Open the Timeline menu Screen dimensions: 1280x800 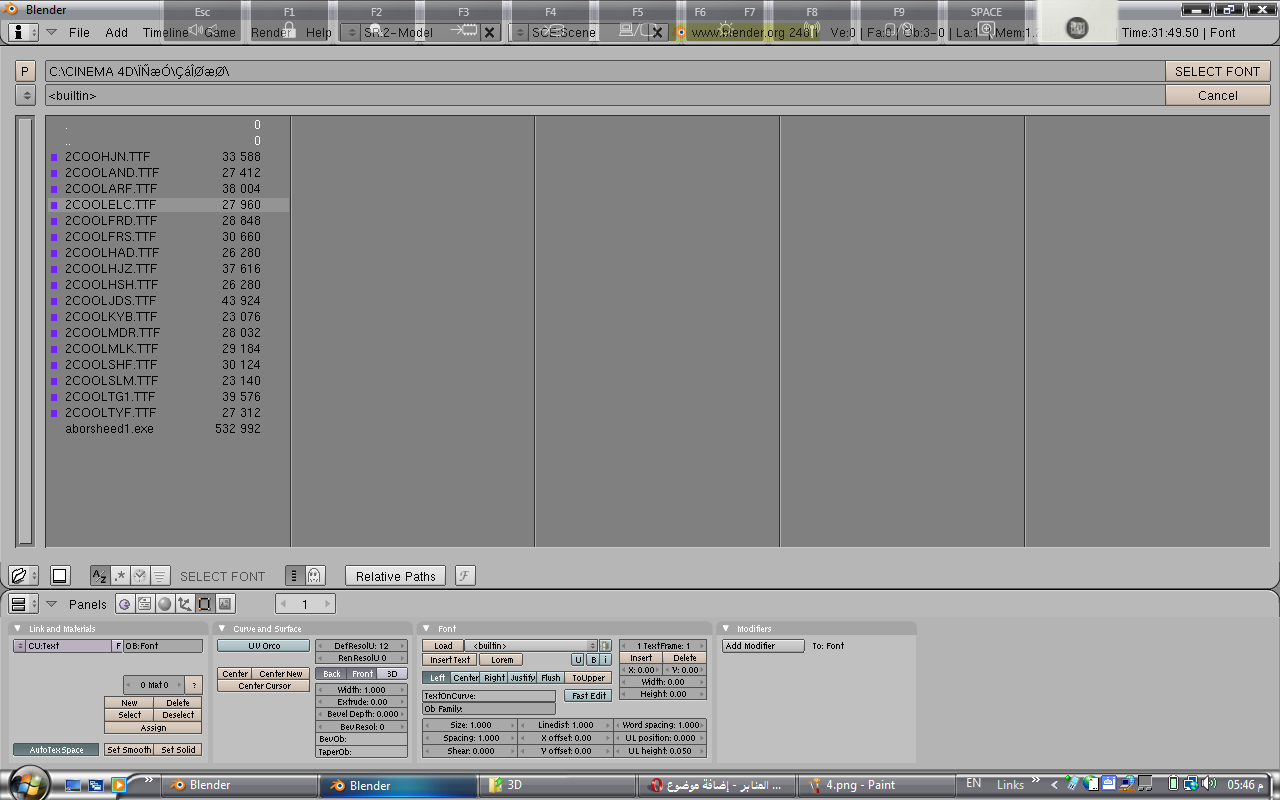165,32
